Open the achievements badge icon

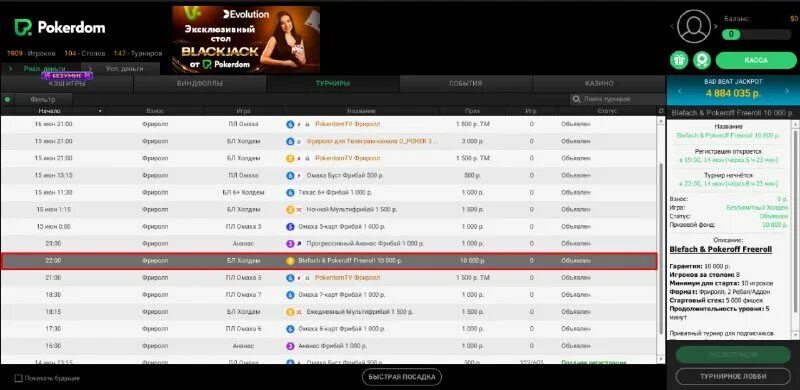point(702,60)
